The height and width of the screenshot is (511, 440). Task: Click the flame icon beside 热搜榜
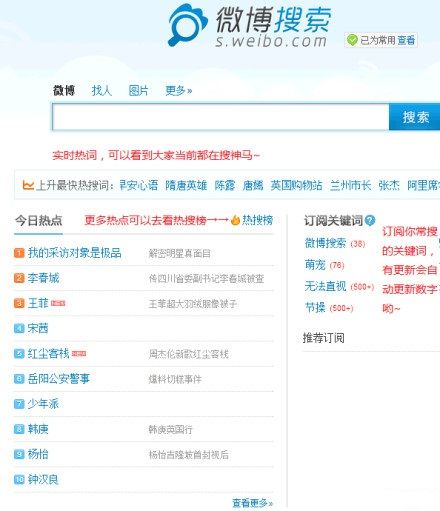(235, 220)
